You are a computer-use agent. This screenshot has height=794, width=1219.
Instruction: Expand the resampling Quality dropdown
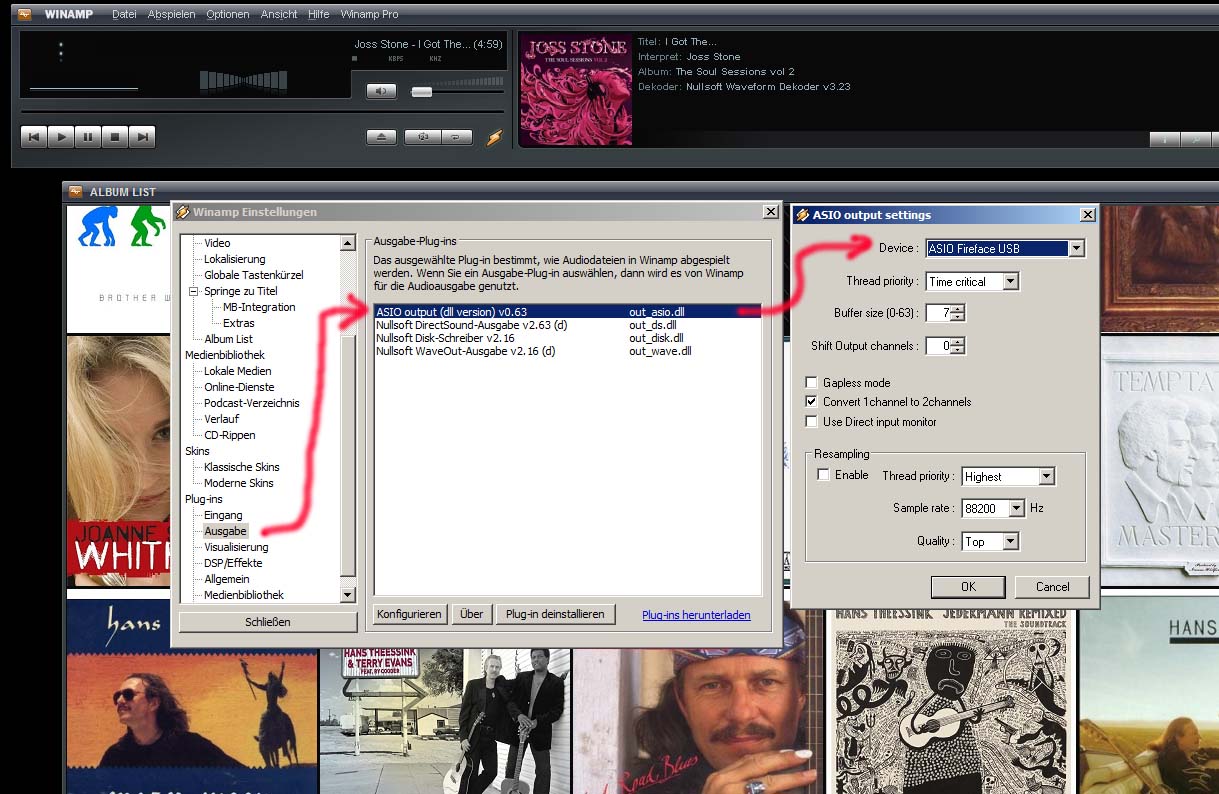(x=1010, y=541)
